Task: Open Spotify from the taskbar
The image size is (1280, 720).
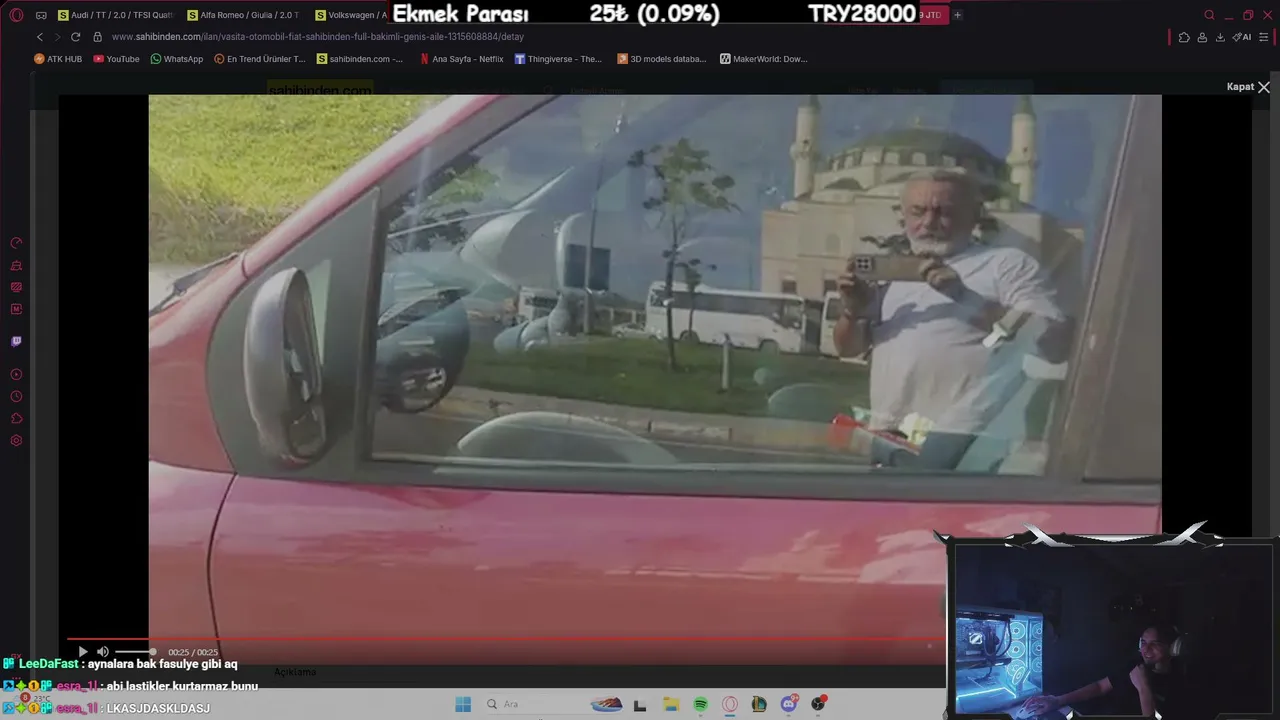Action: [701, 704]
